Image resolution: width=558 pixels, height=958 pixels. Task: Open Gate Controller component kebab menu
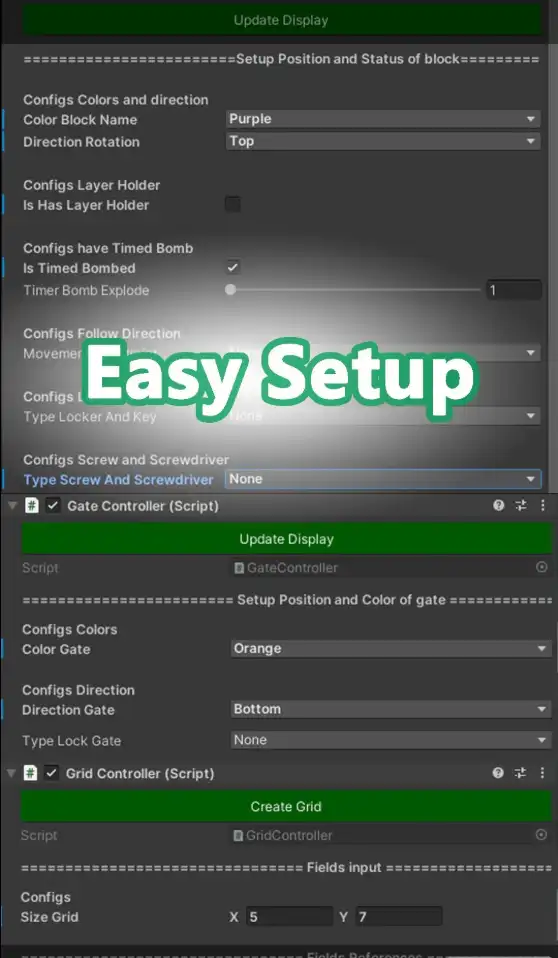click(543, 505)
